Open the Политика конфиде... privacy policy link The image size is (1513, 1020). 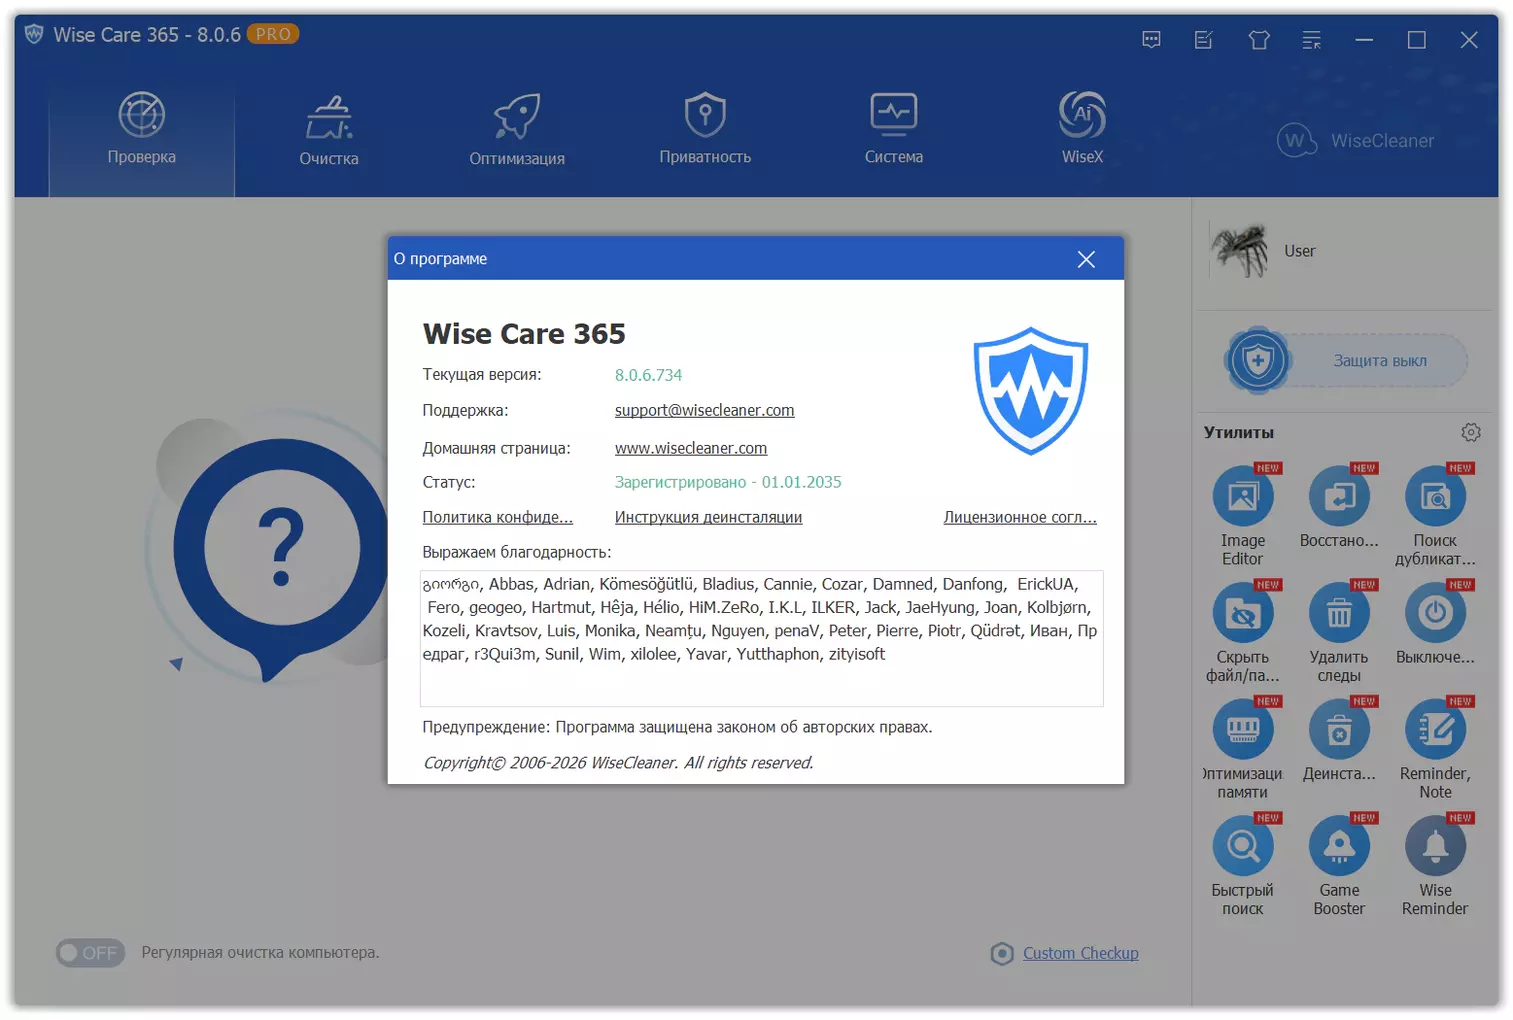coord(497,517)
